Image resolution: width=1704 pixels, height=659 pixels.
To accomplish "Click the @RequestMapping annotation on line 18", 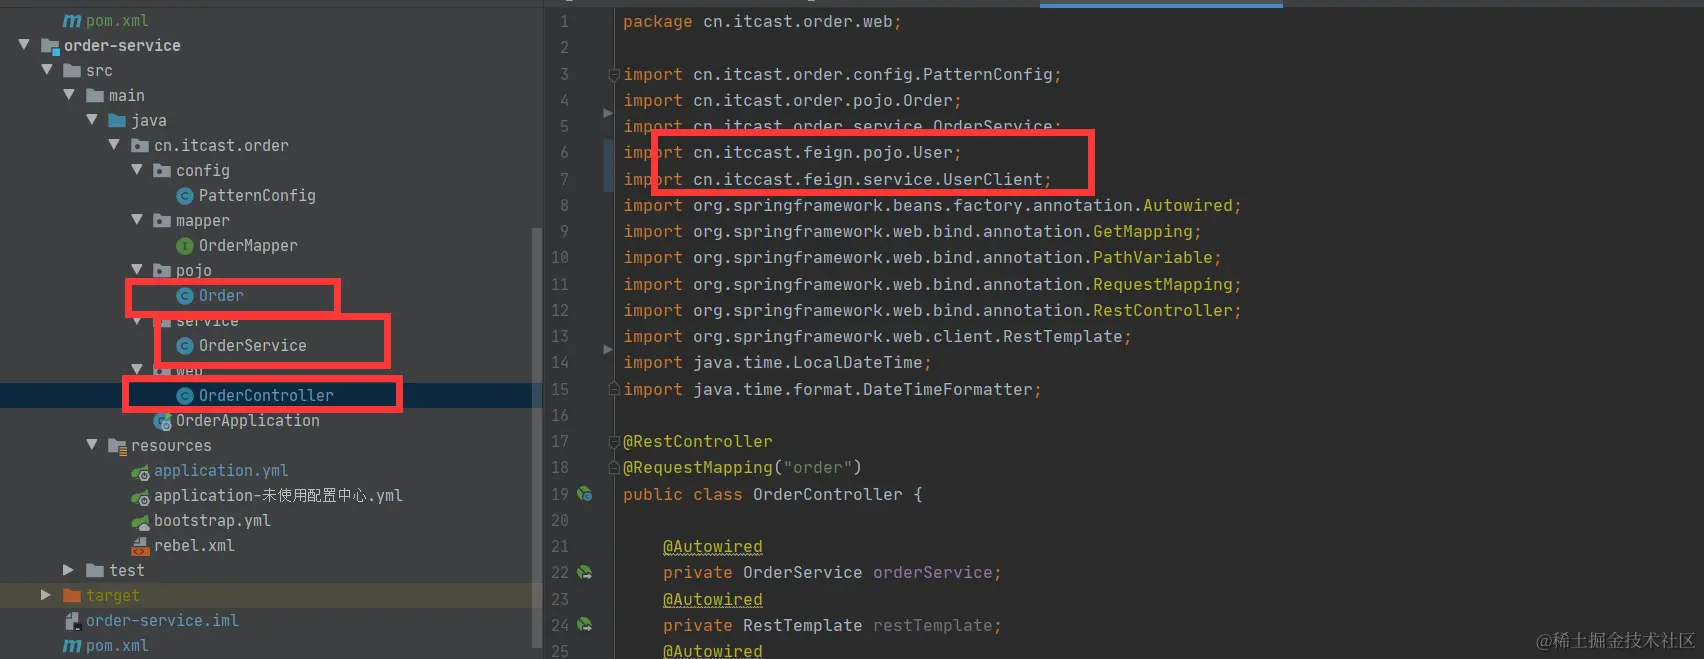I will pyautogui.click(x=698, y=468).
